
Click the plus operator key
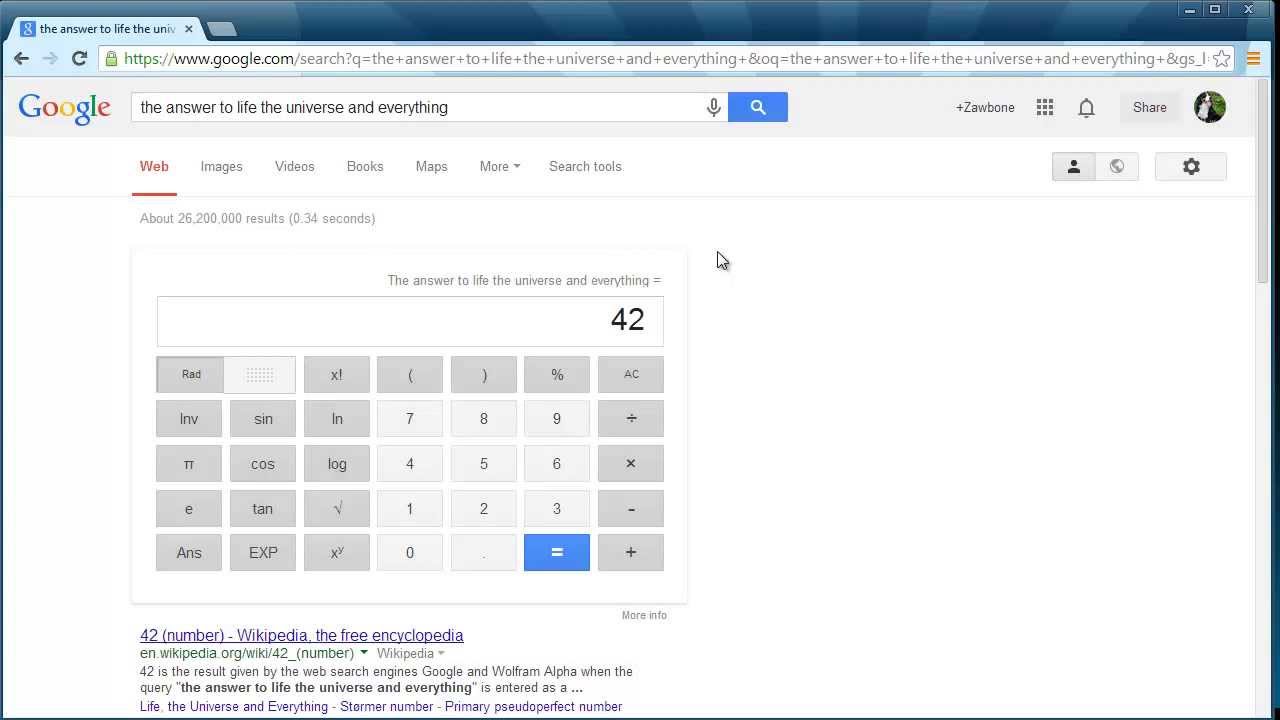pos(631,553)
